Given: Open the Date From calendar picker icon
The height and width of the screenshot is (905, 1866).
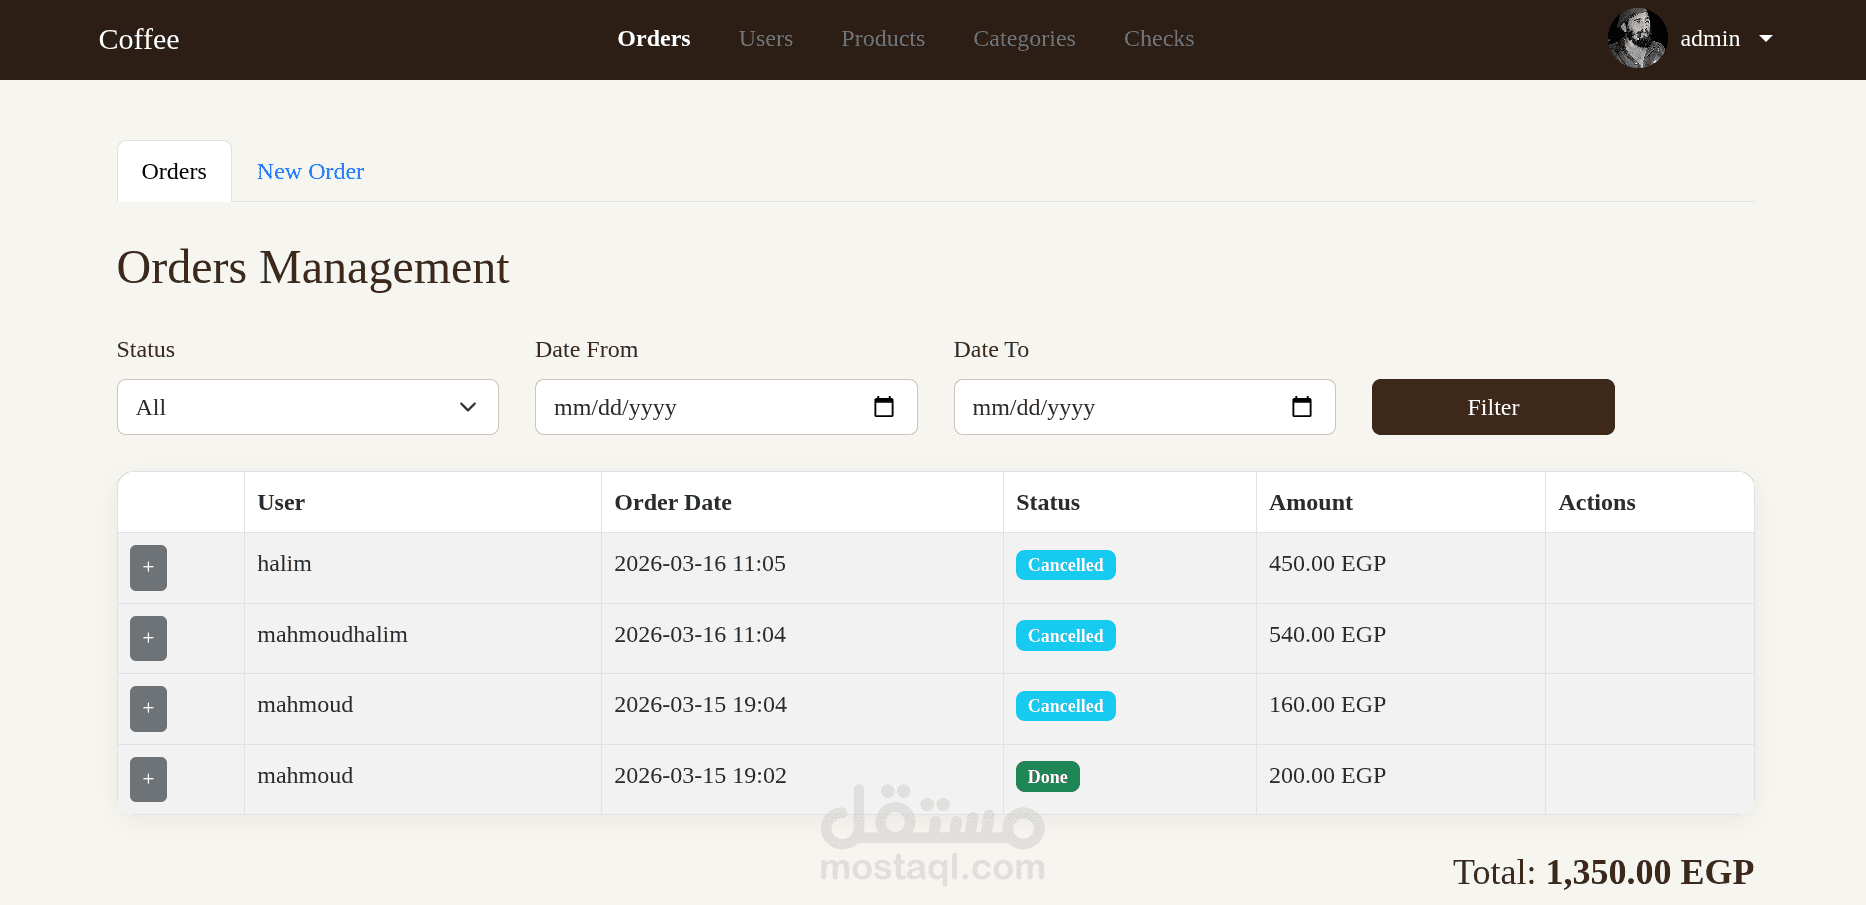Looking at the screenshot, I should click(x=884, y=407).
